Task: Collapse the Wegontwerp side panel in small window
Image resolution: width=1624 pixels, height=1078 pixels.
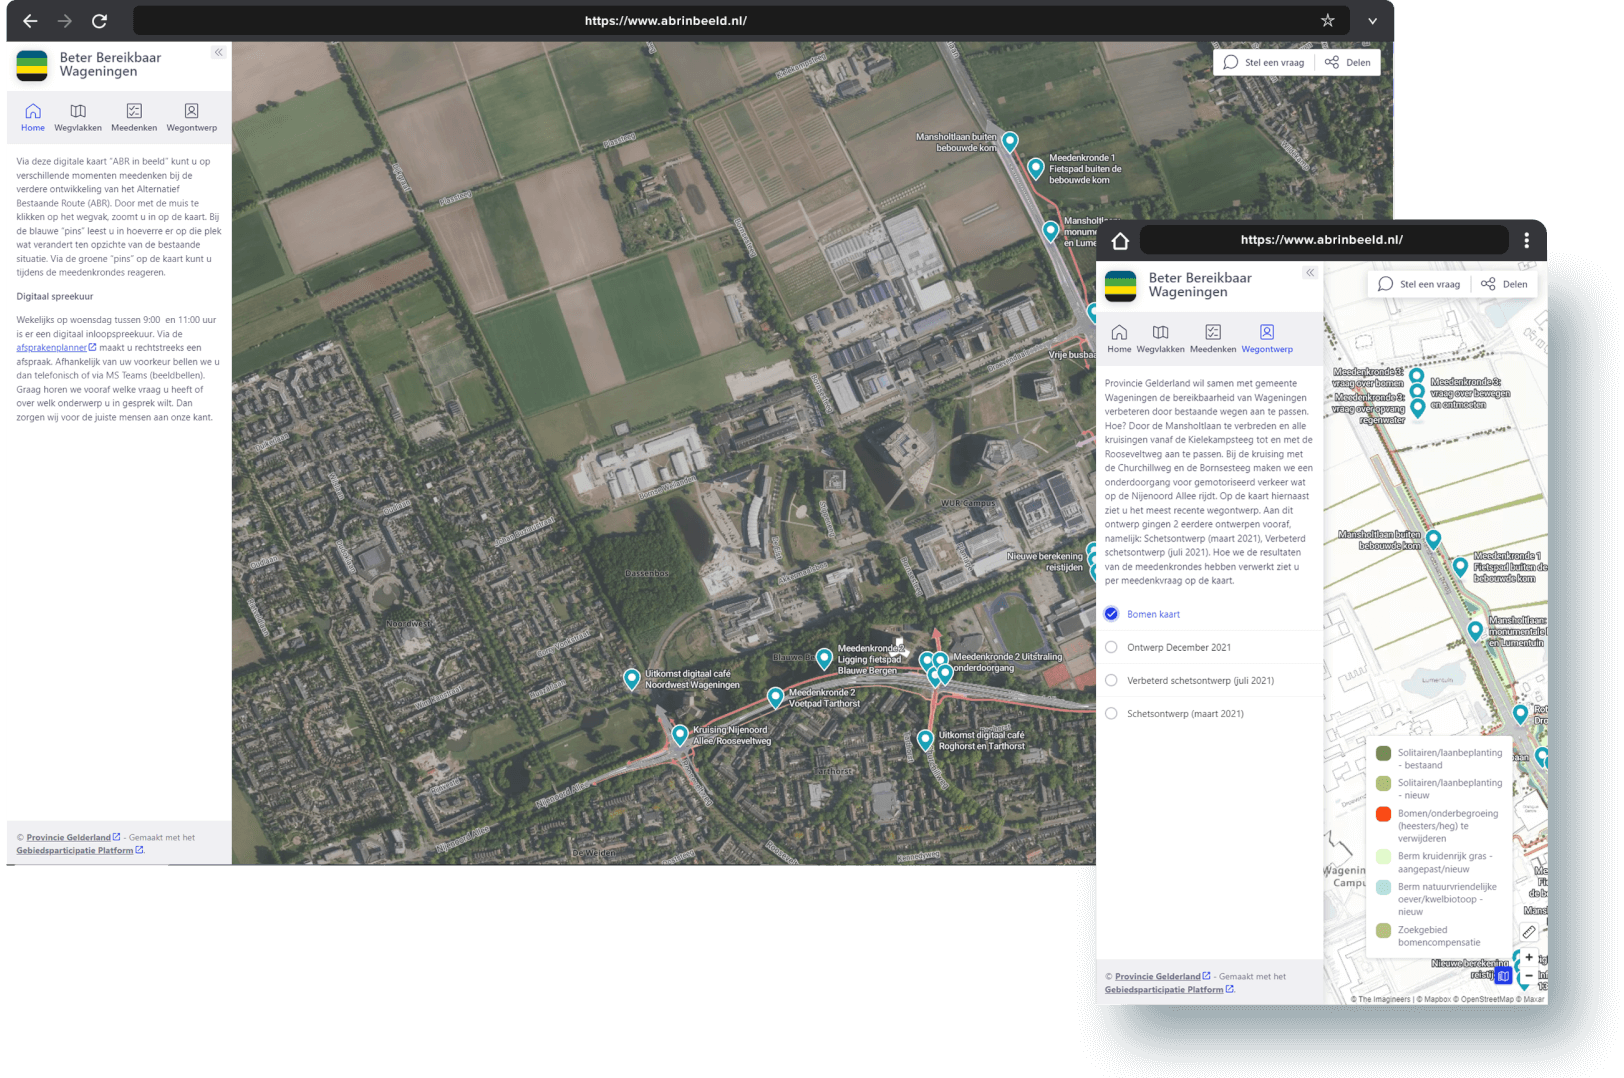Action: [x=1309, y=273]
